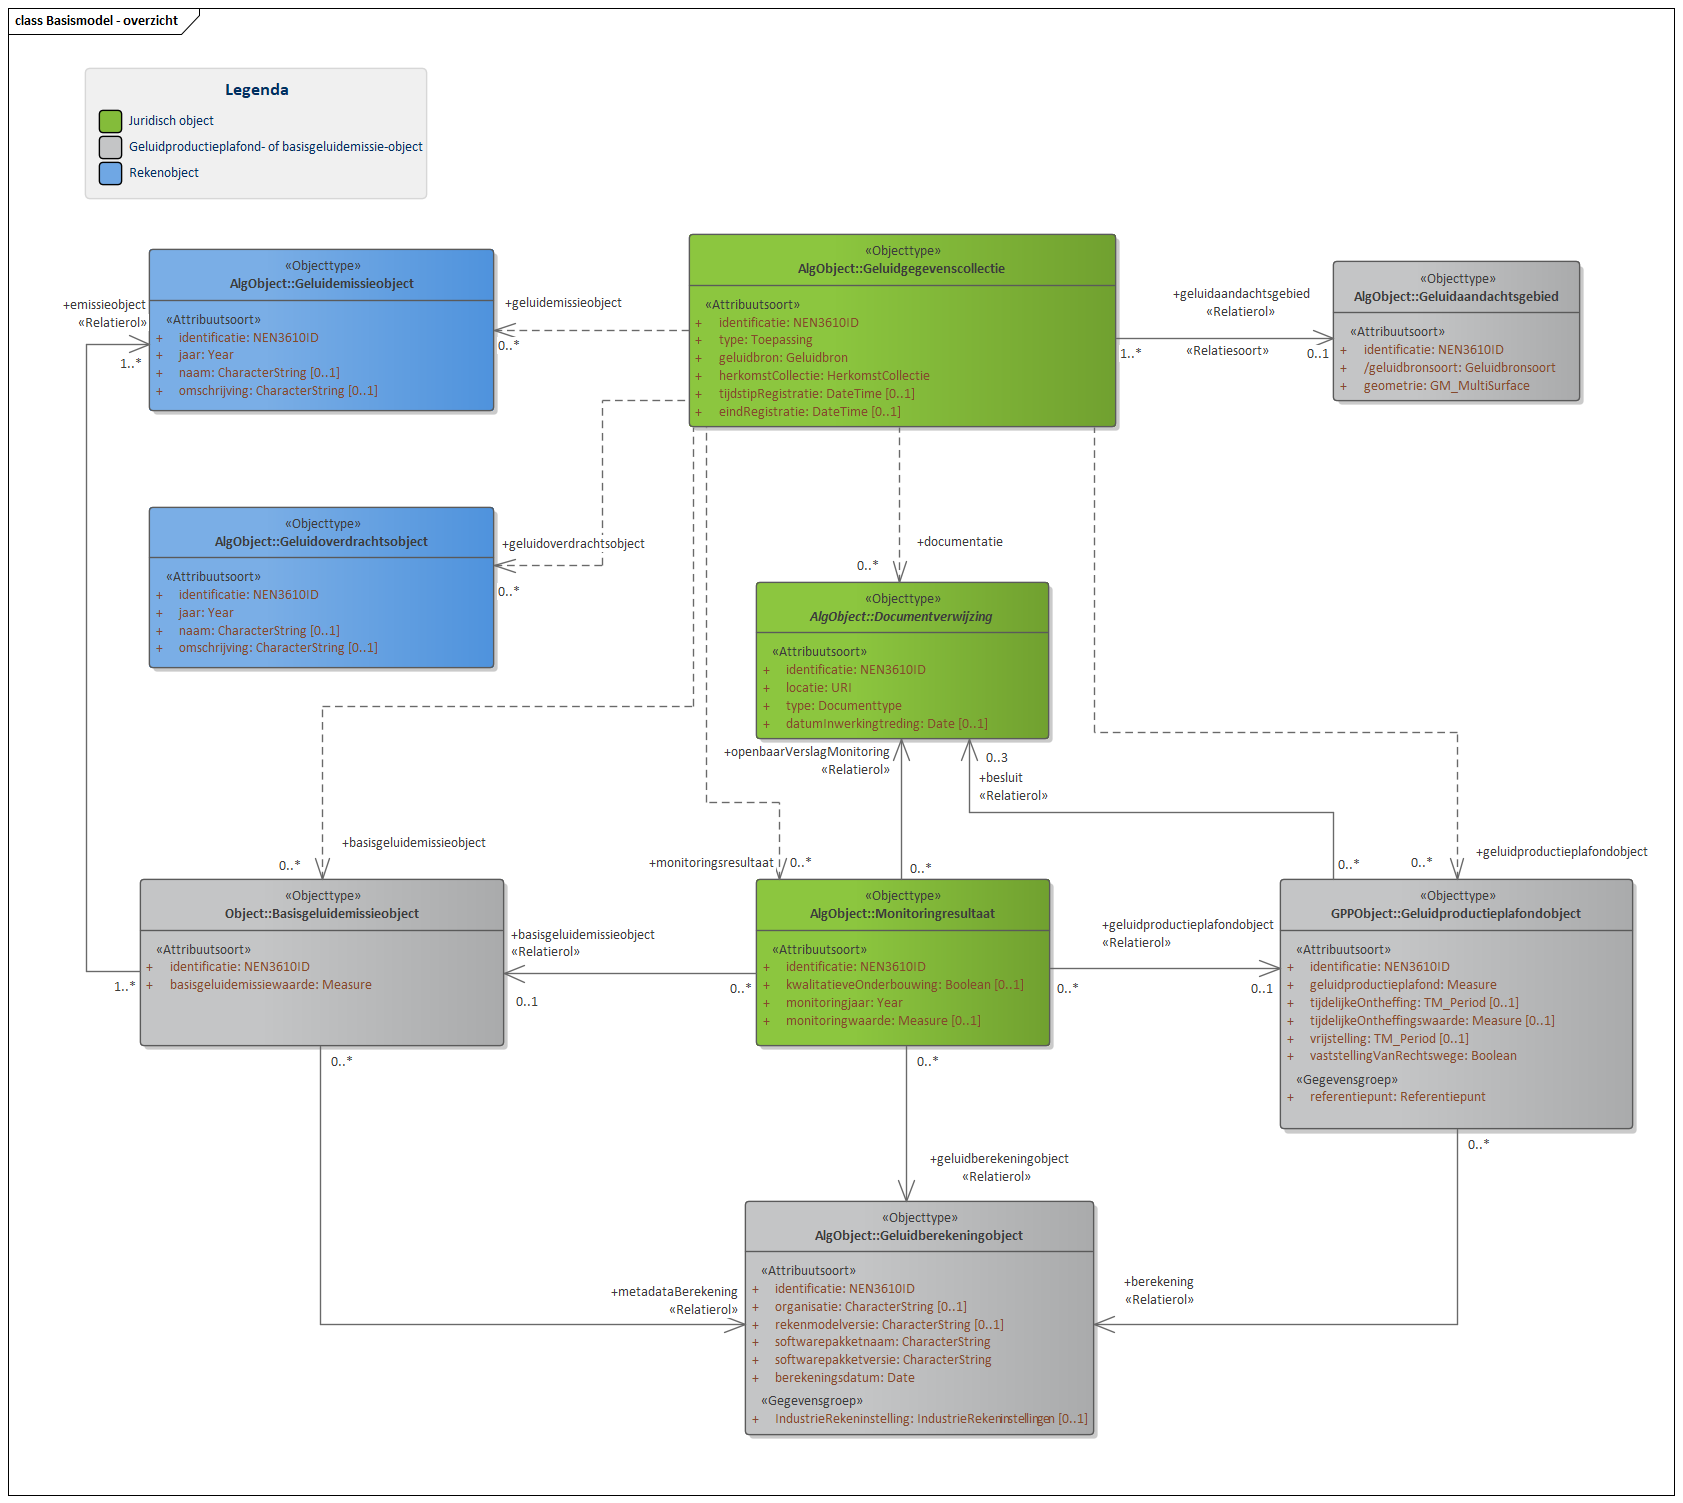Click attribute 'monitoringwaarde: Measure [0..1]'
The width and height of the screenshot is (1683, 1503).
coord(883,1021)
